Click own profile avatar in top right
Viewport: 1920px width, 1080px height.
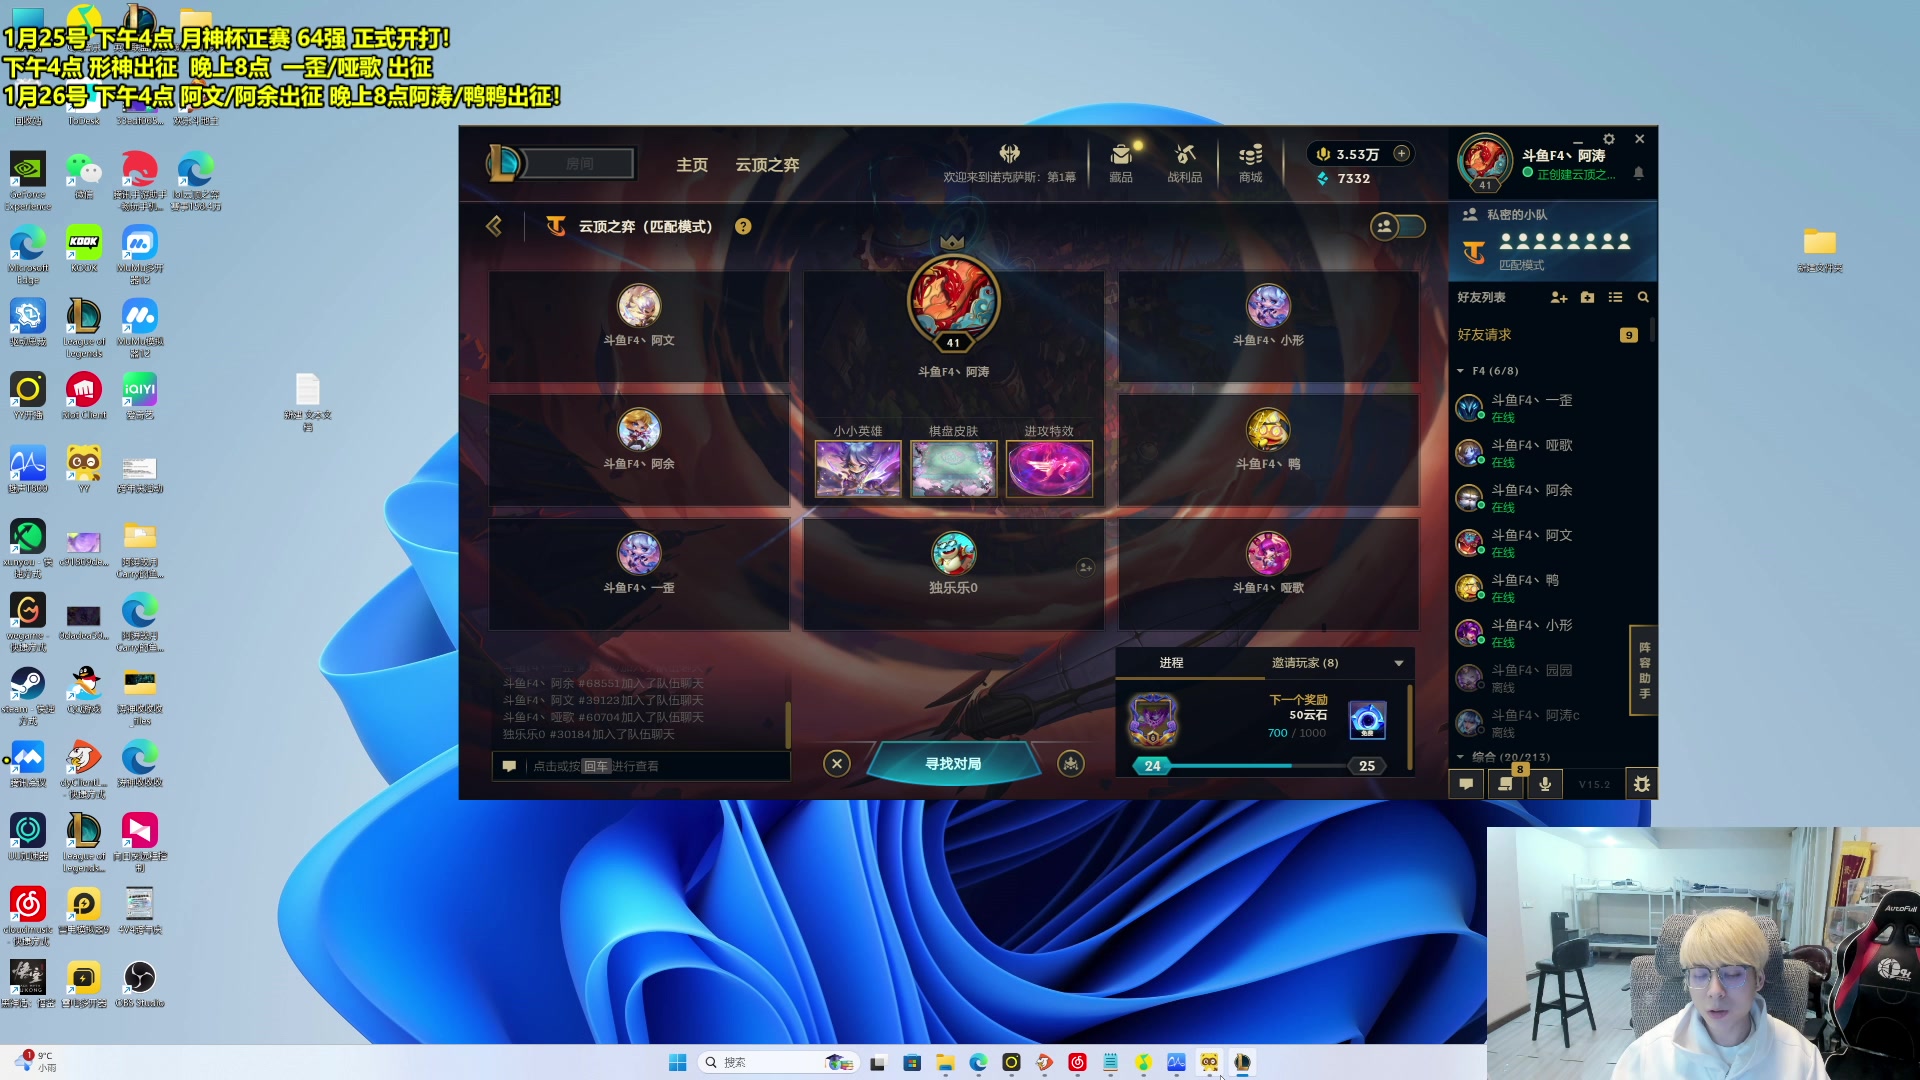1484,160
